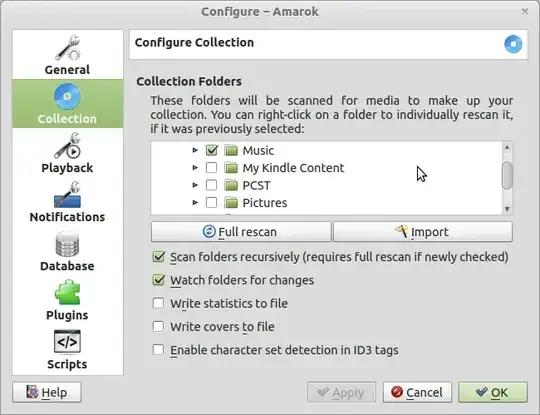Image resolution: width=540 pixels, height=415 pixels.
Task: Click the Music folder icon
Action: (231, 150)
